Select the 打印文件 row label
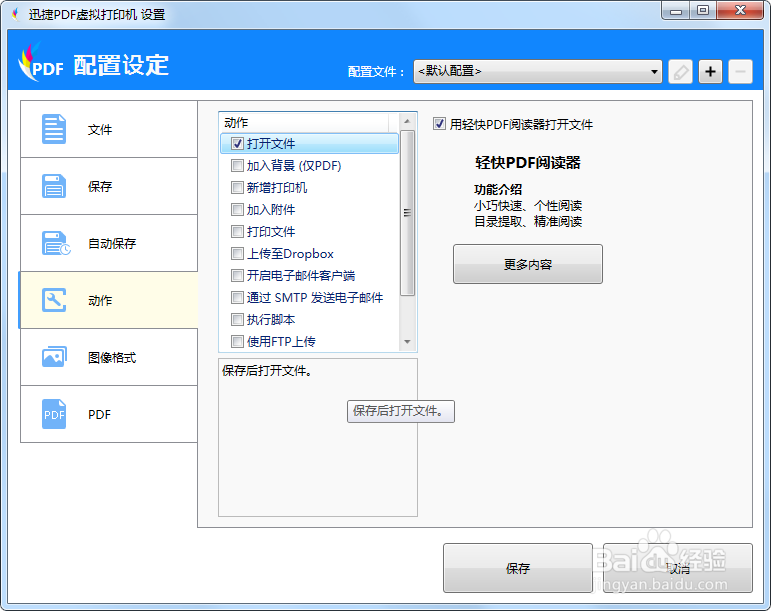 coord(271,232)
